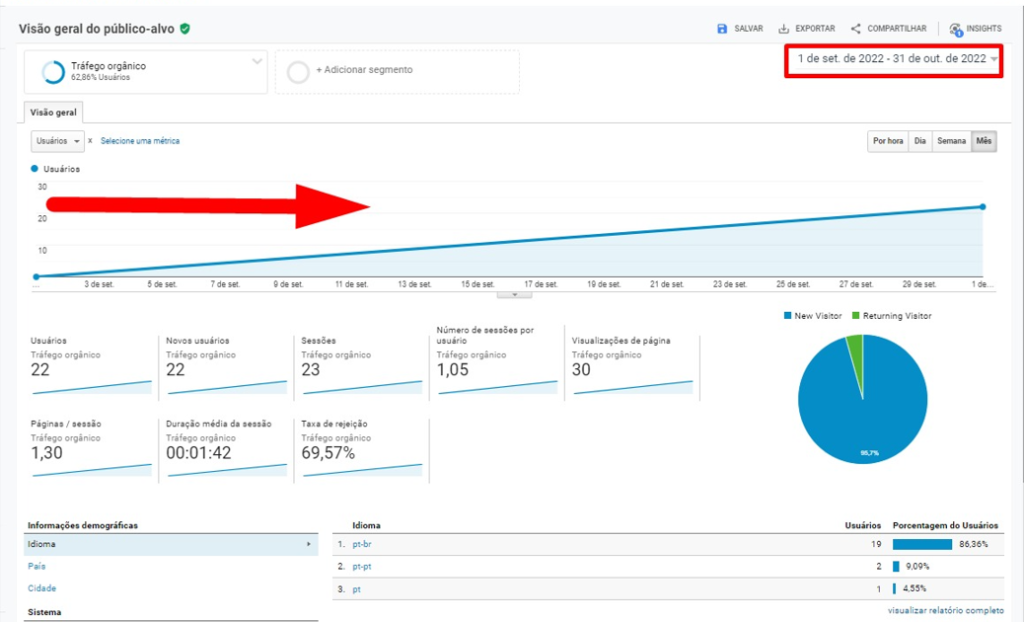Click the green verified shield icon
The width and height of the screenshot is (1024, 622).
(185, 28)
